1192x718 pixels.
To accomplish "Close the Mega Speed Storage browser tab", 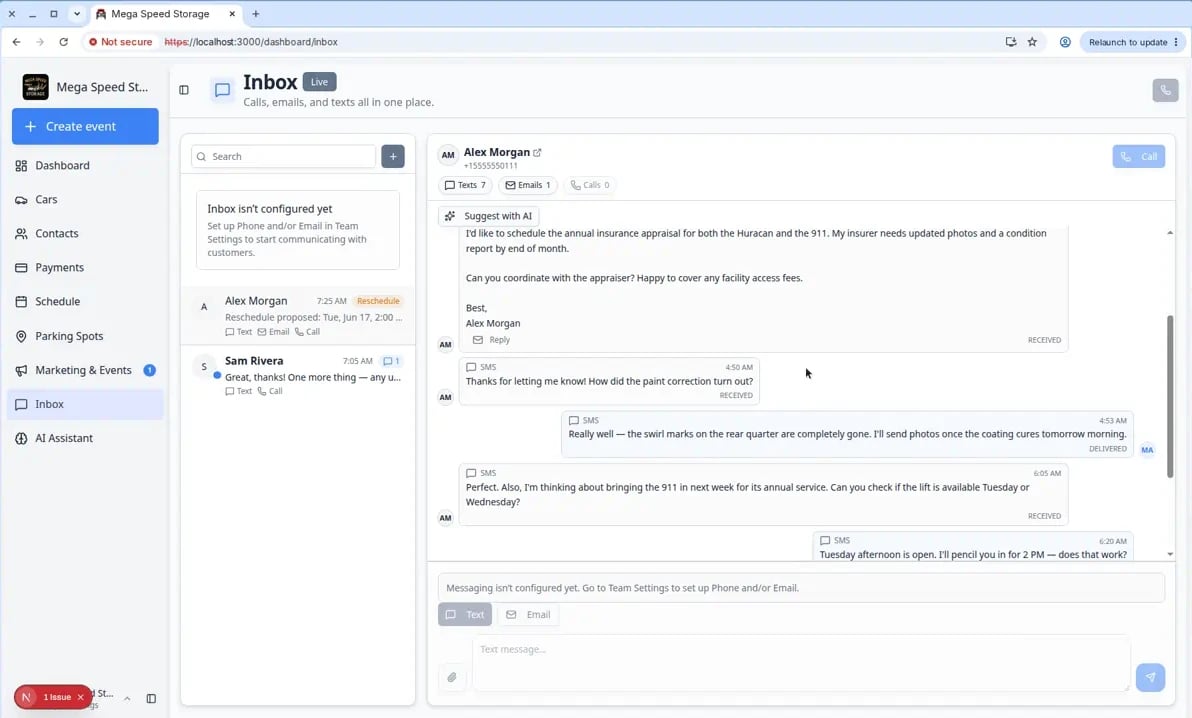I will point(232,14).
